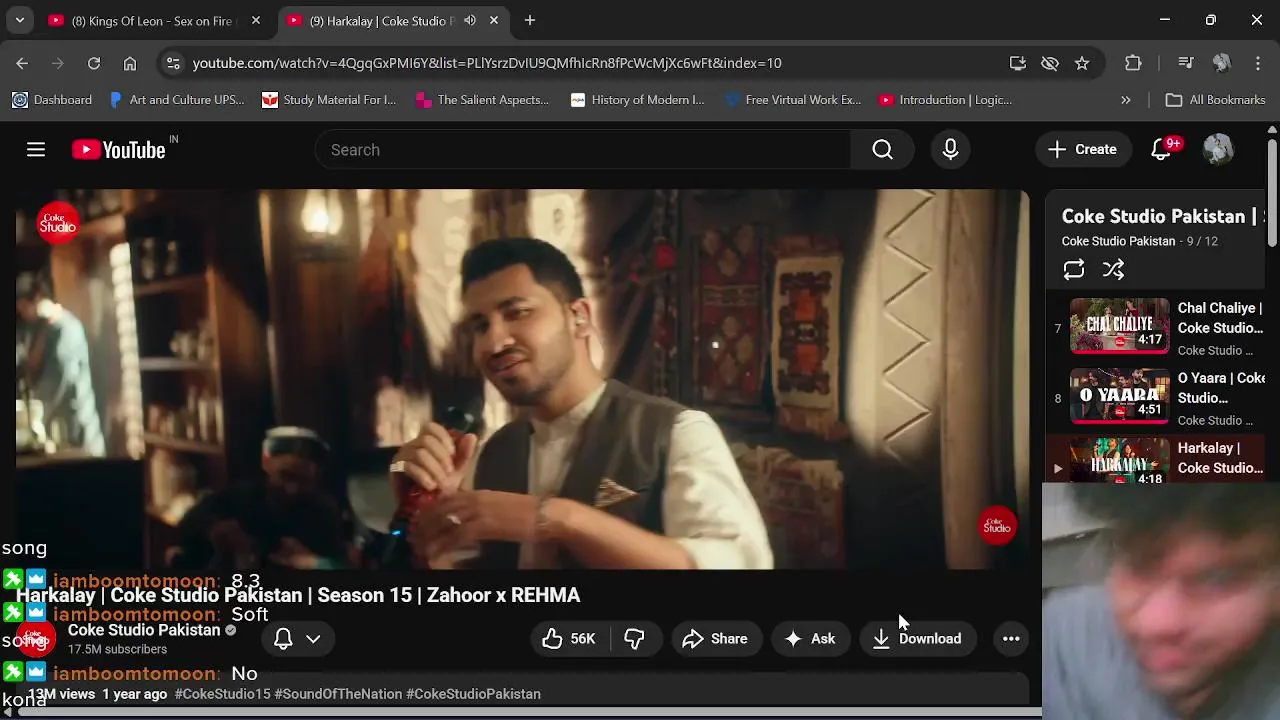Click the search magnifier button
This screenshot has width=1280, height=720.
pyautogui.click(x=882, y=149)
